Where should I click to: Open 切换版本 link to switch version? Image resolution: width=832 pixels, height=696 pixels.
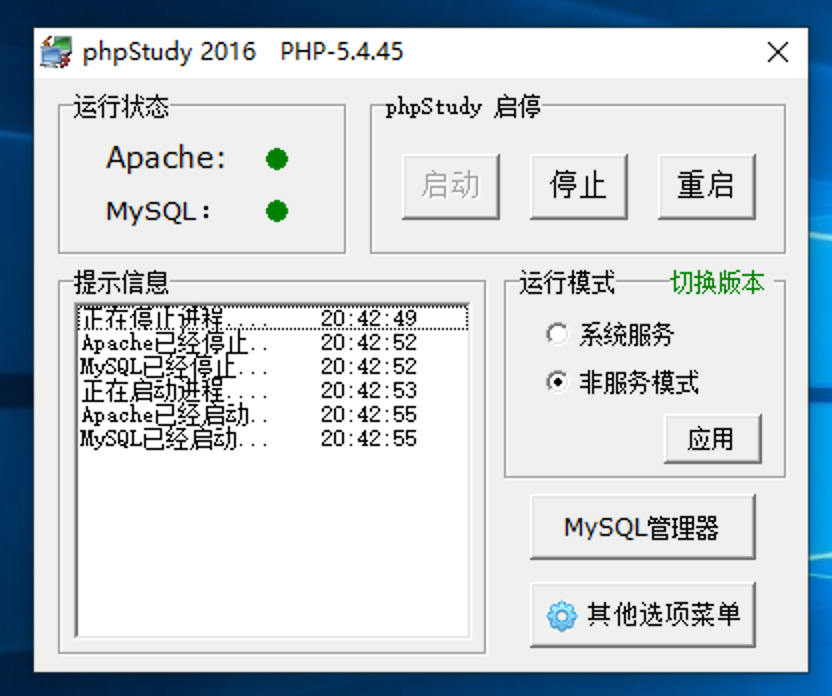[717, 282]
